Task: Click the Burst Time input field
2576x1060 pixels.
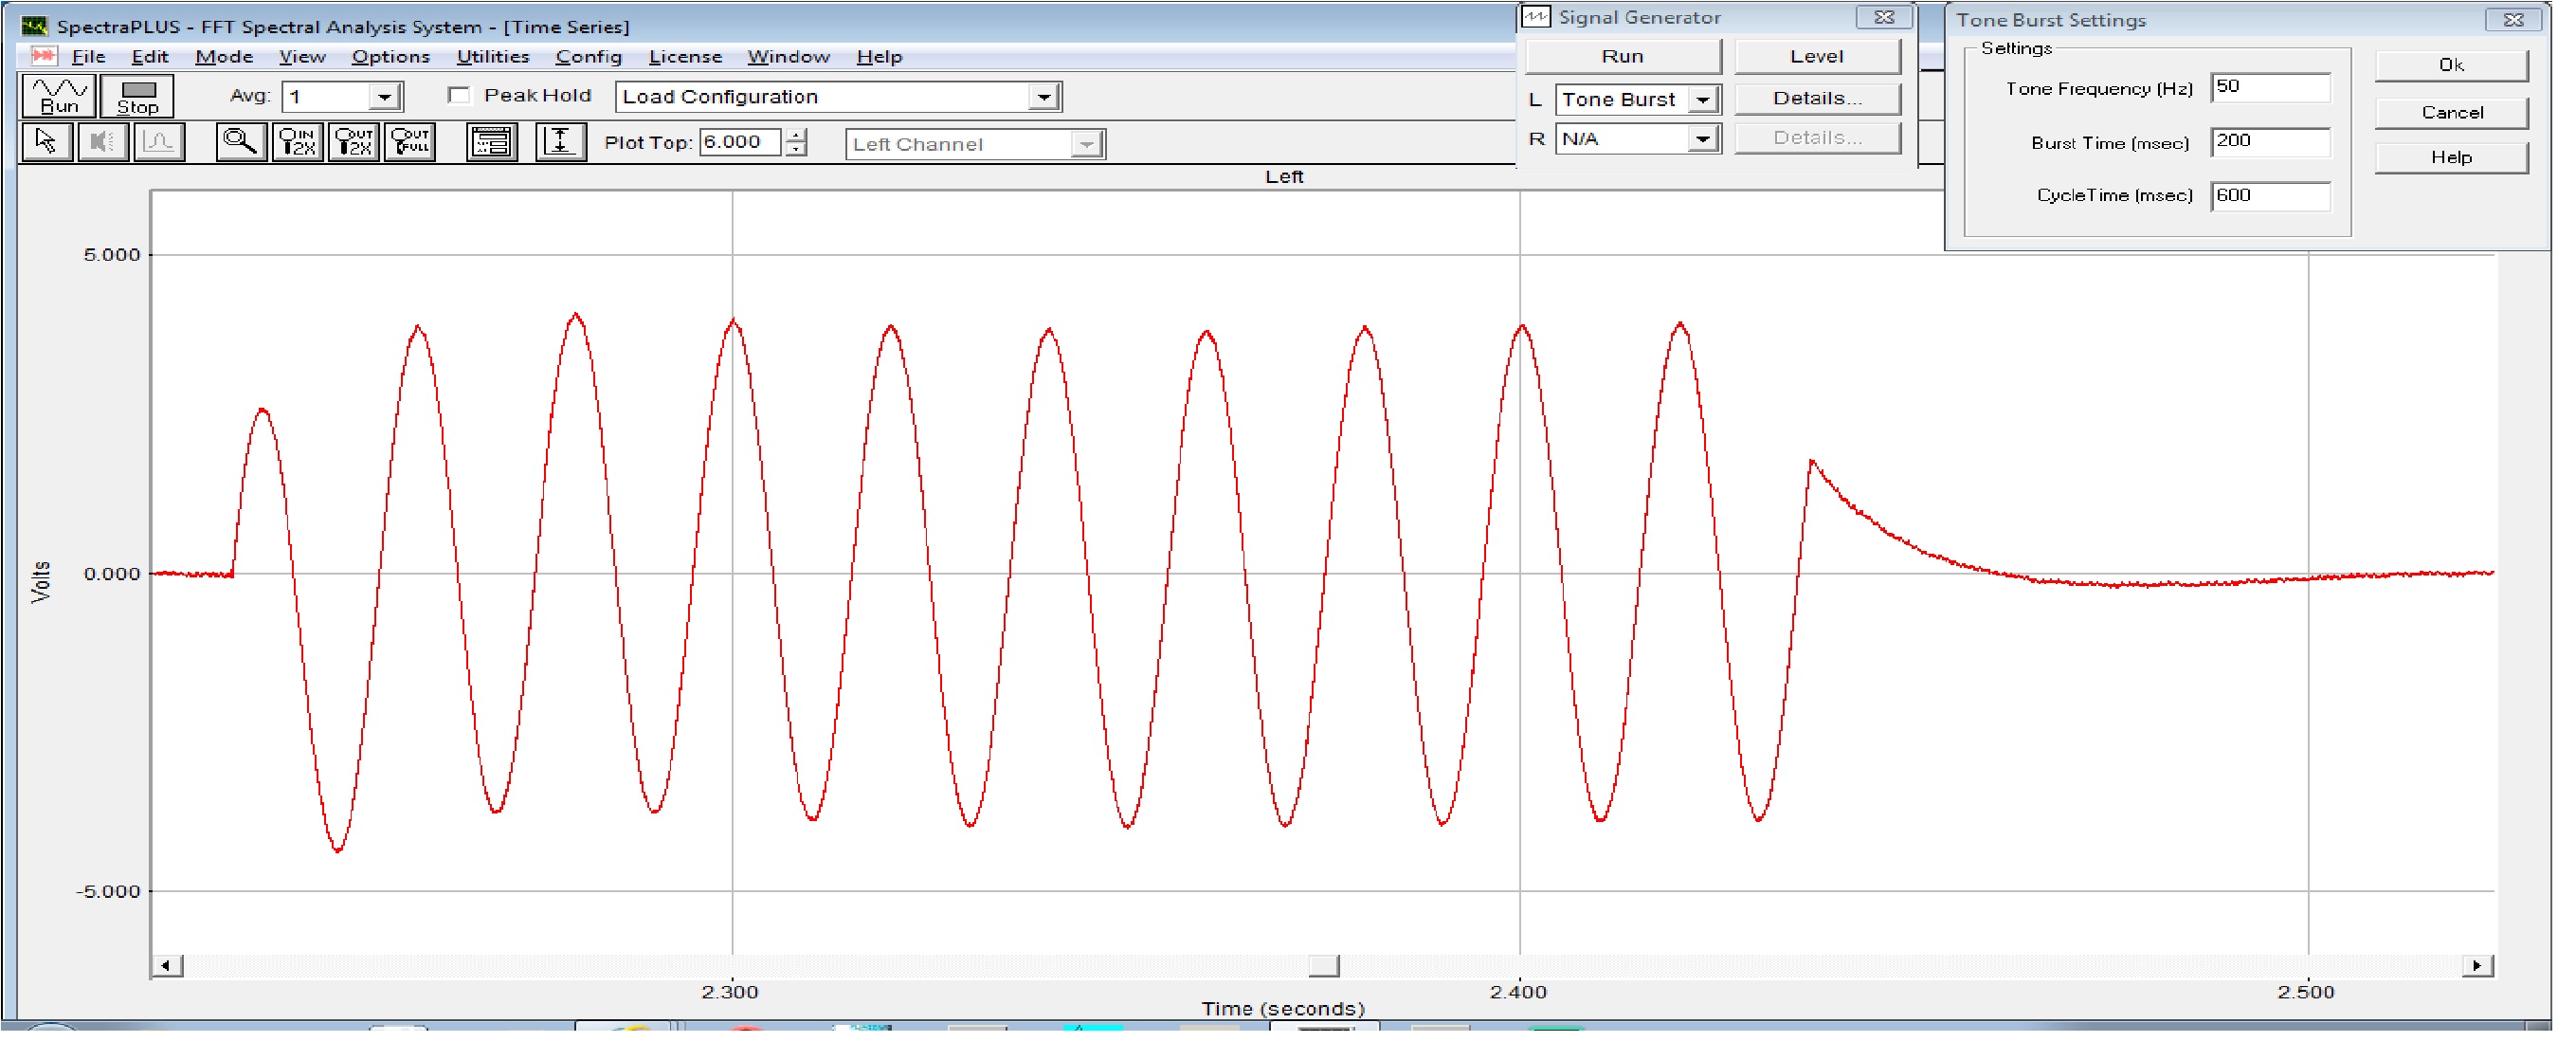Action: point(2270,142)
